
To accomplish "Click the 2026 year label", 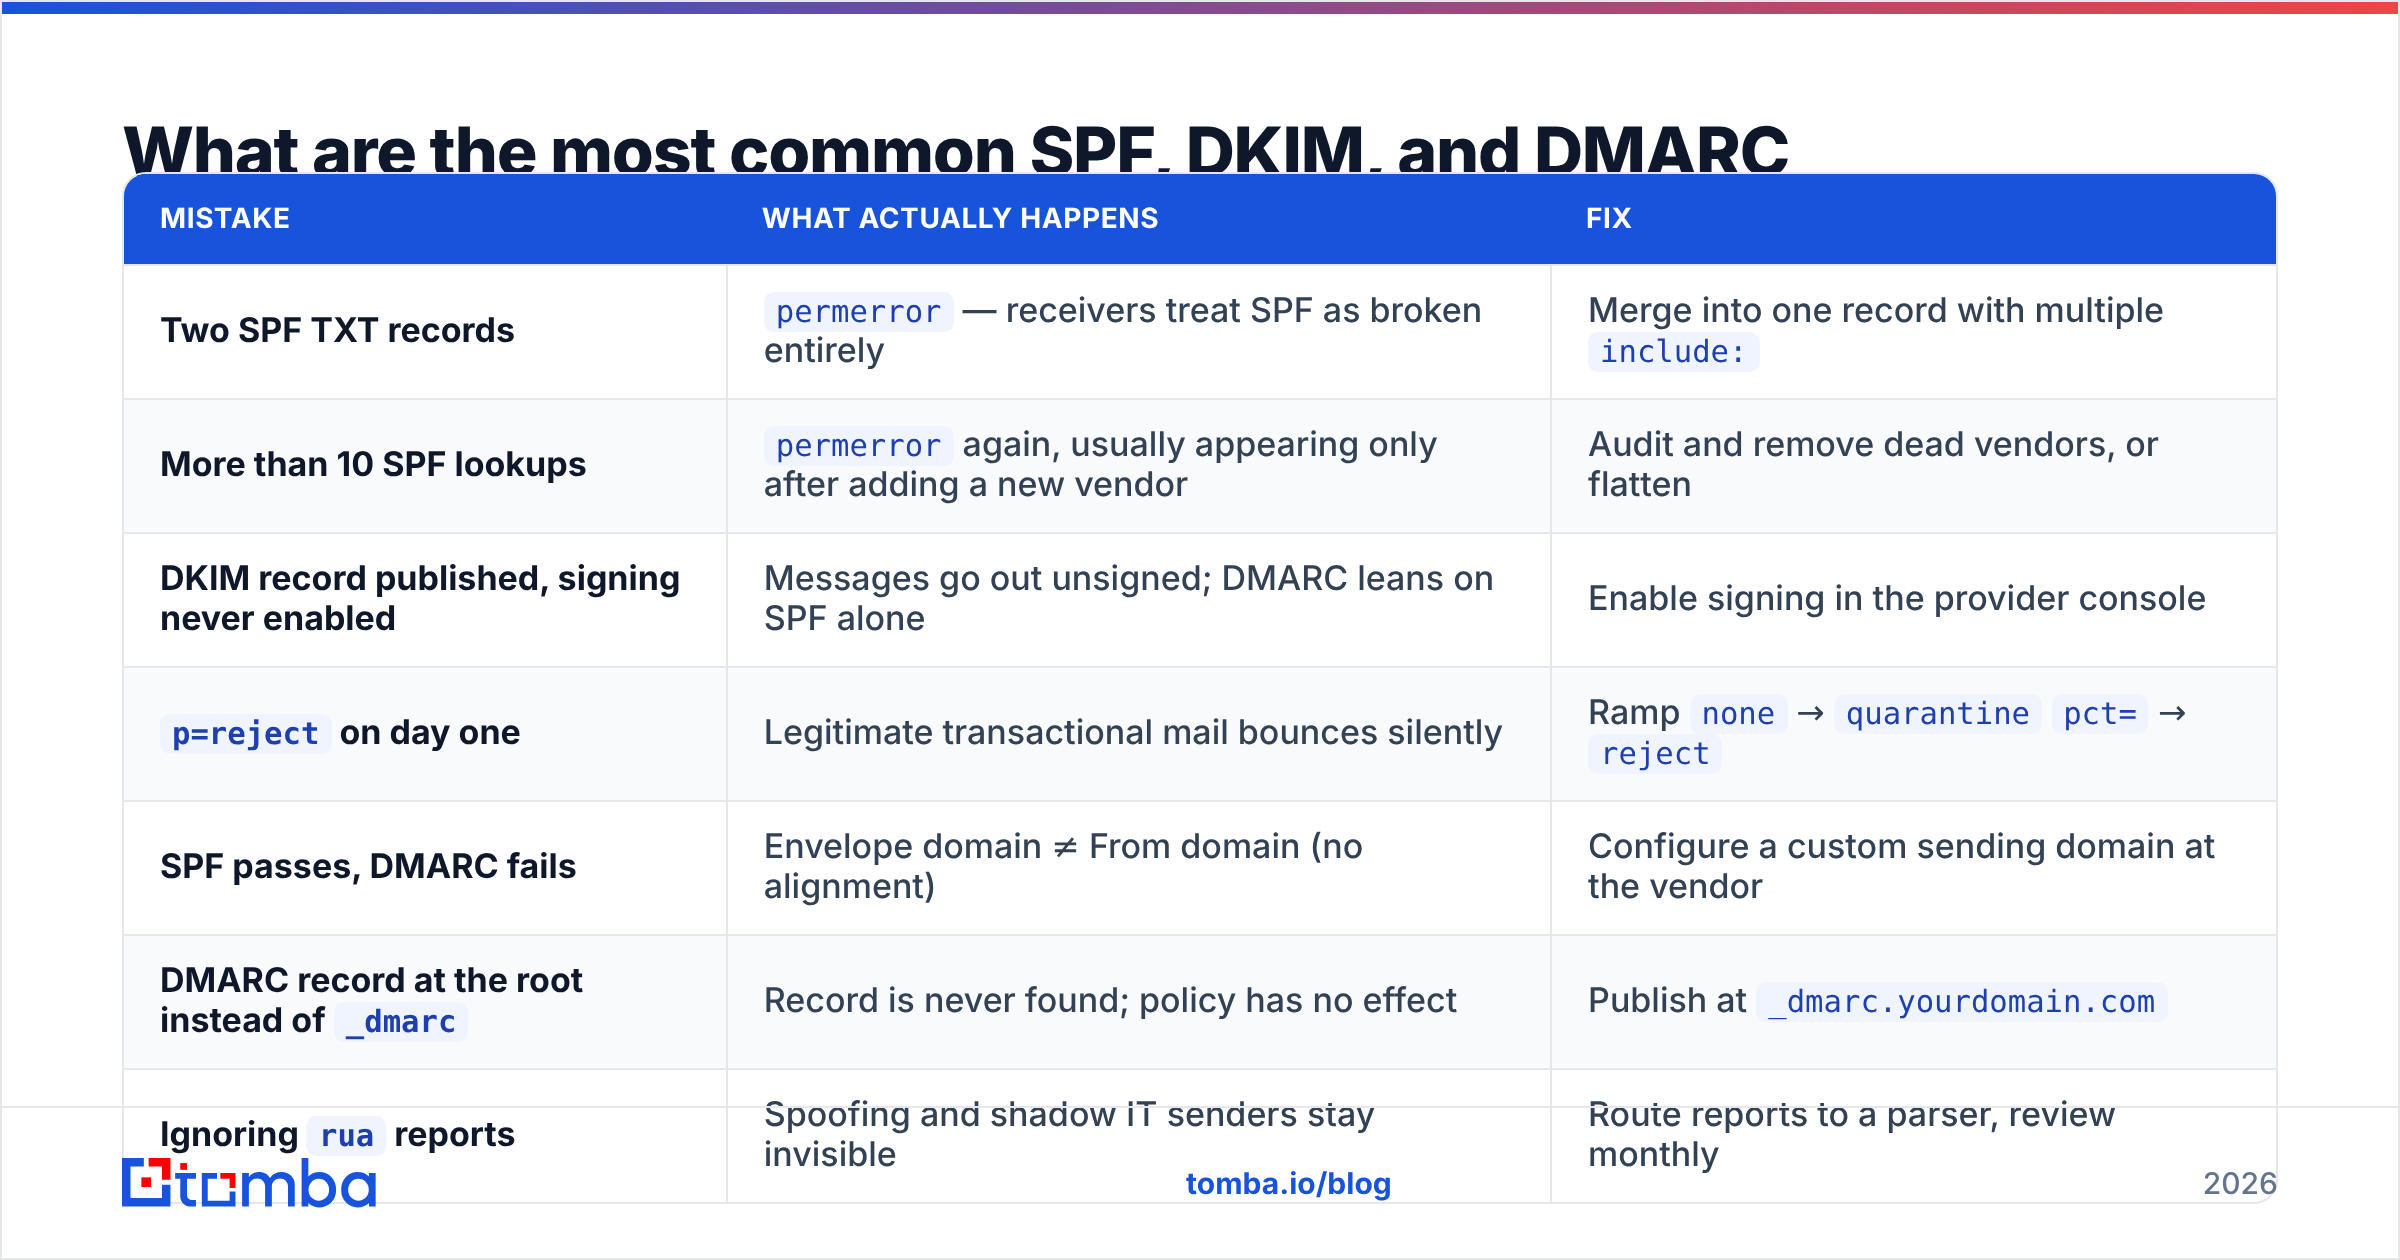I will click(x=2239, y=1183).
